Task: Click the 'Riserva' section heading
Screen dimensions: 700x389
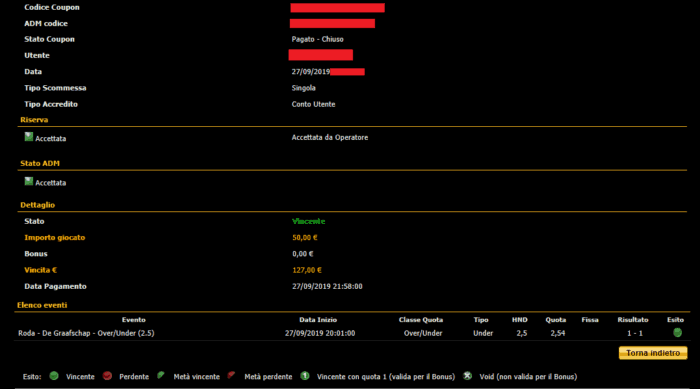Action: [x=34, y=120]
